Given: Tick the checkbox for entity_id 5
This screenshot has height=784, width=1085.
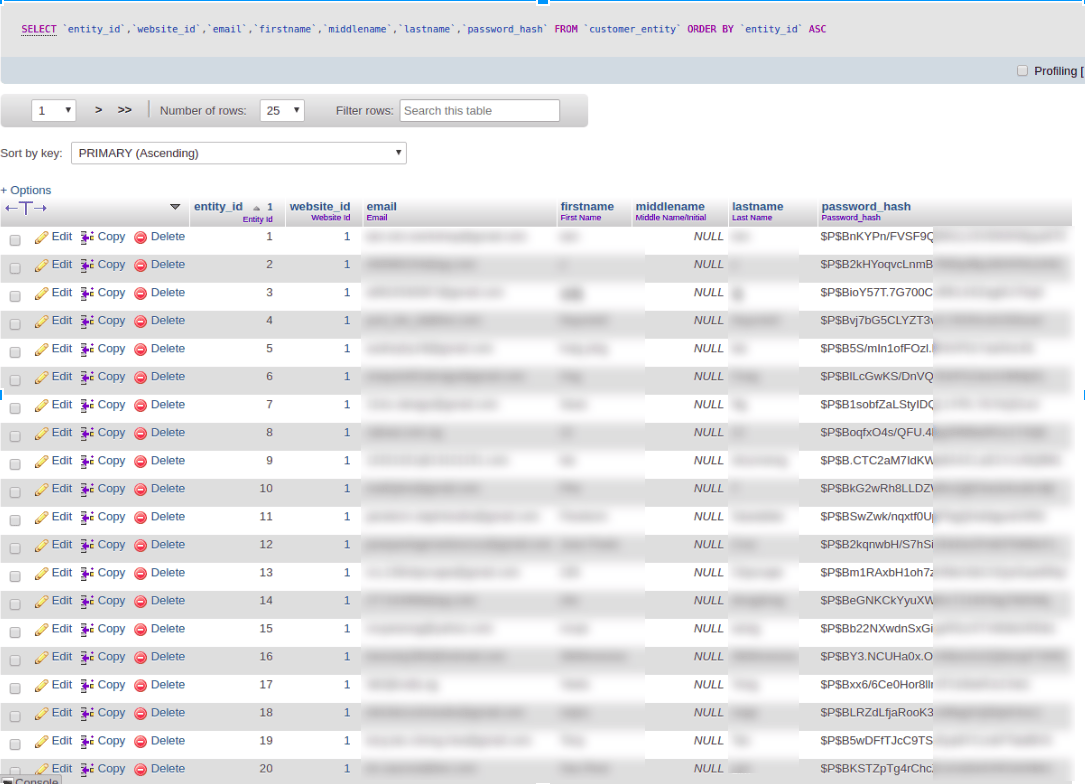Looking at the screenshot, I should point(15,352).
